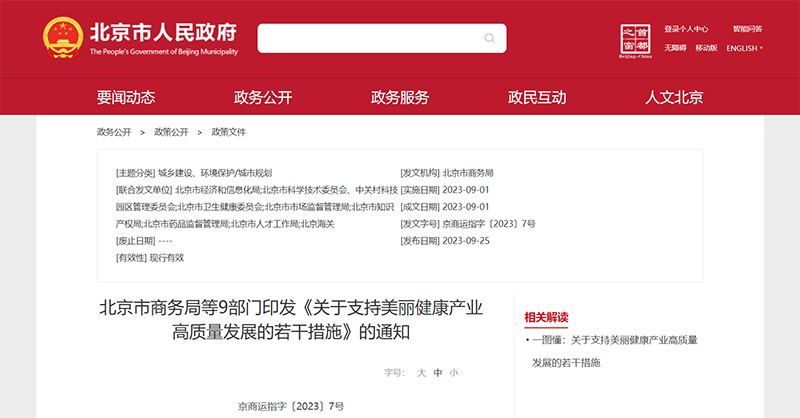This screenshot has height=418, width=800.
Task: Switch to 移动版 mobile version
Action: pos(706,48)
